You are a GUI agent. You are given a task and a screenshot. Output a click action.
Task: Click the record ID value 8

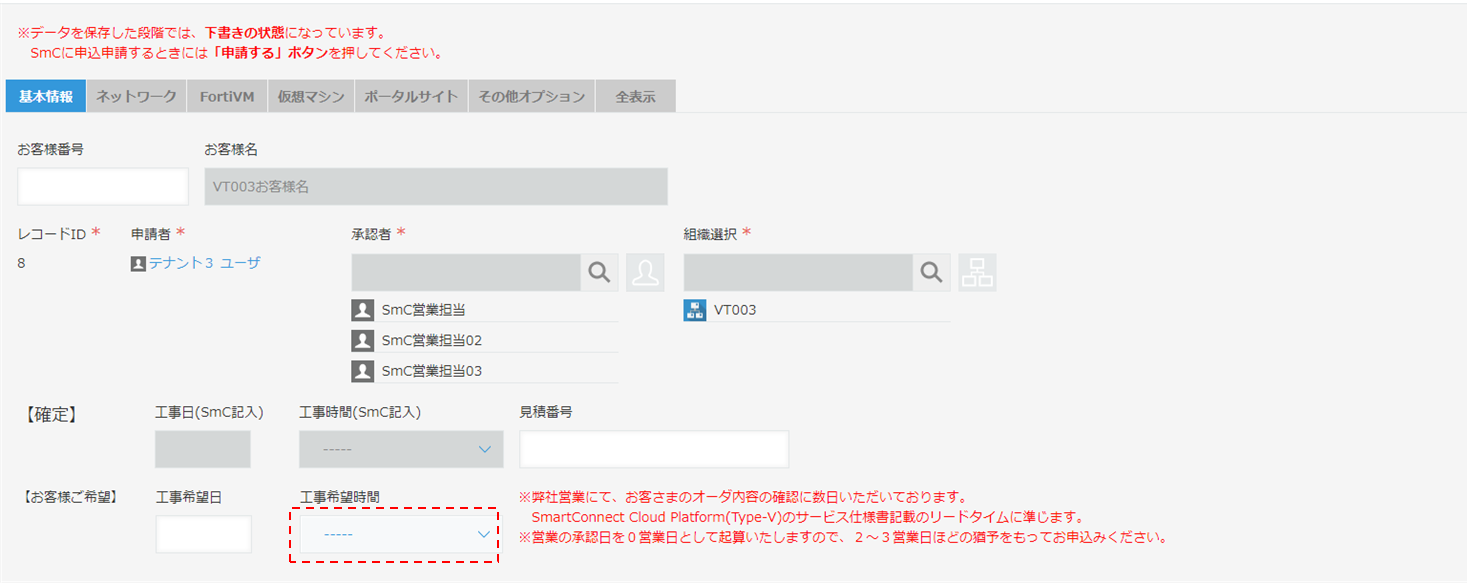22,263
